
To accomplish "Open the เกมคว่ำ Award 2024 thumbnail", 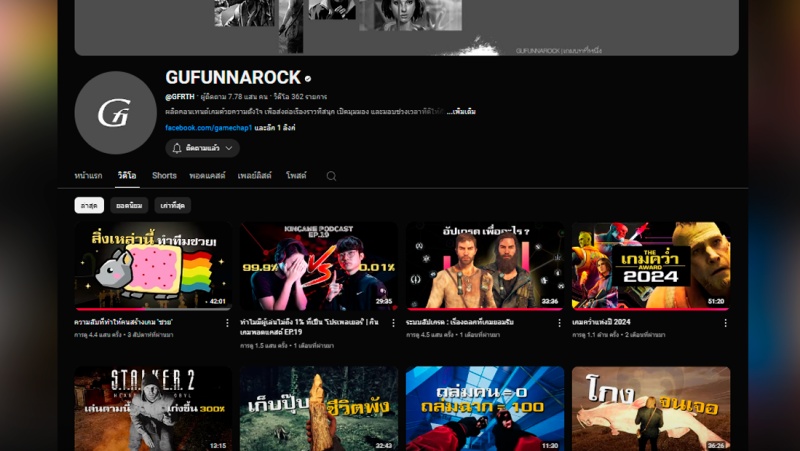I will coord(651,266).
